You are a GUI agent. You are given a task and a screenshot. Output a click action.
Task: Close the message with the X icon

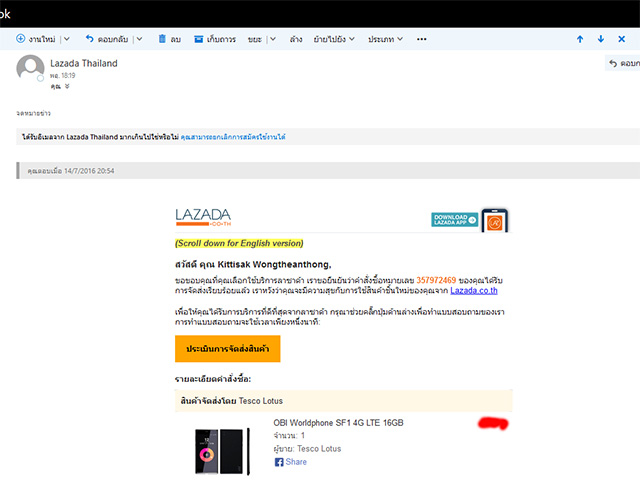(622, 39)
